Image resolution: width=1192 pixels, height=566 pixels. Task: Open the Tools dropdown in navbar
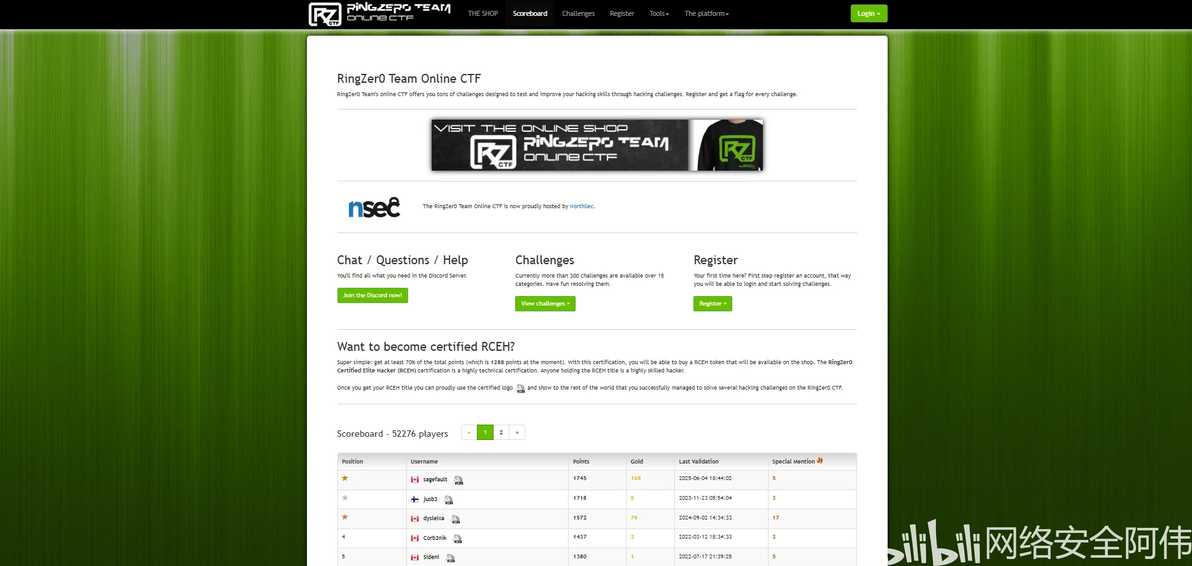click(x=659, y=14)
